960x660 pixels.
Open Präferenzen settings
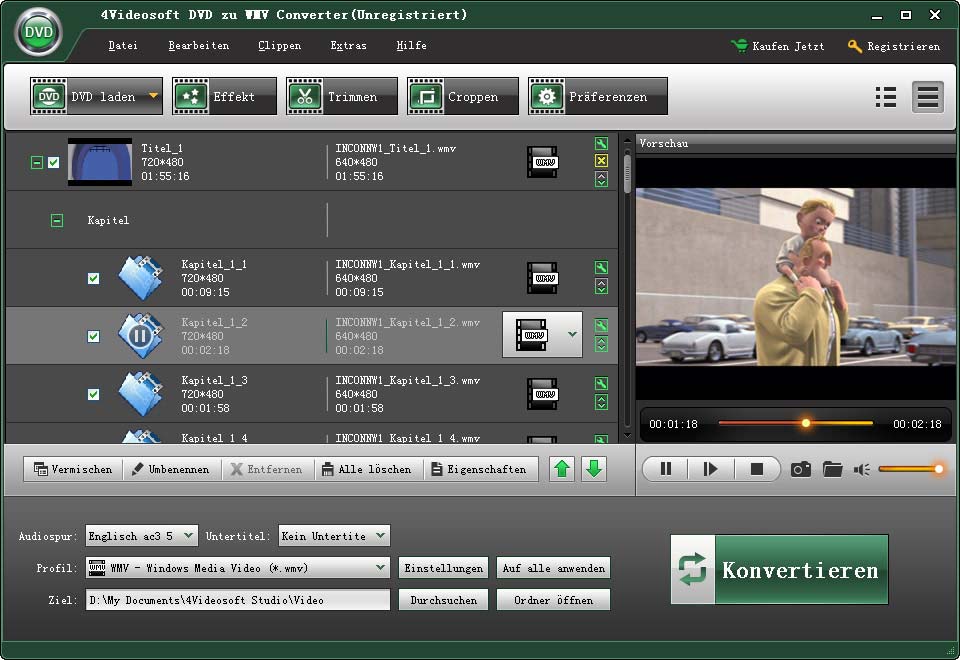[x=597, y=97]
